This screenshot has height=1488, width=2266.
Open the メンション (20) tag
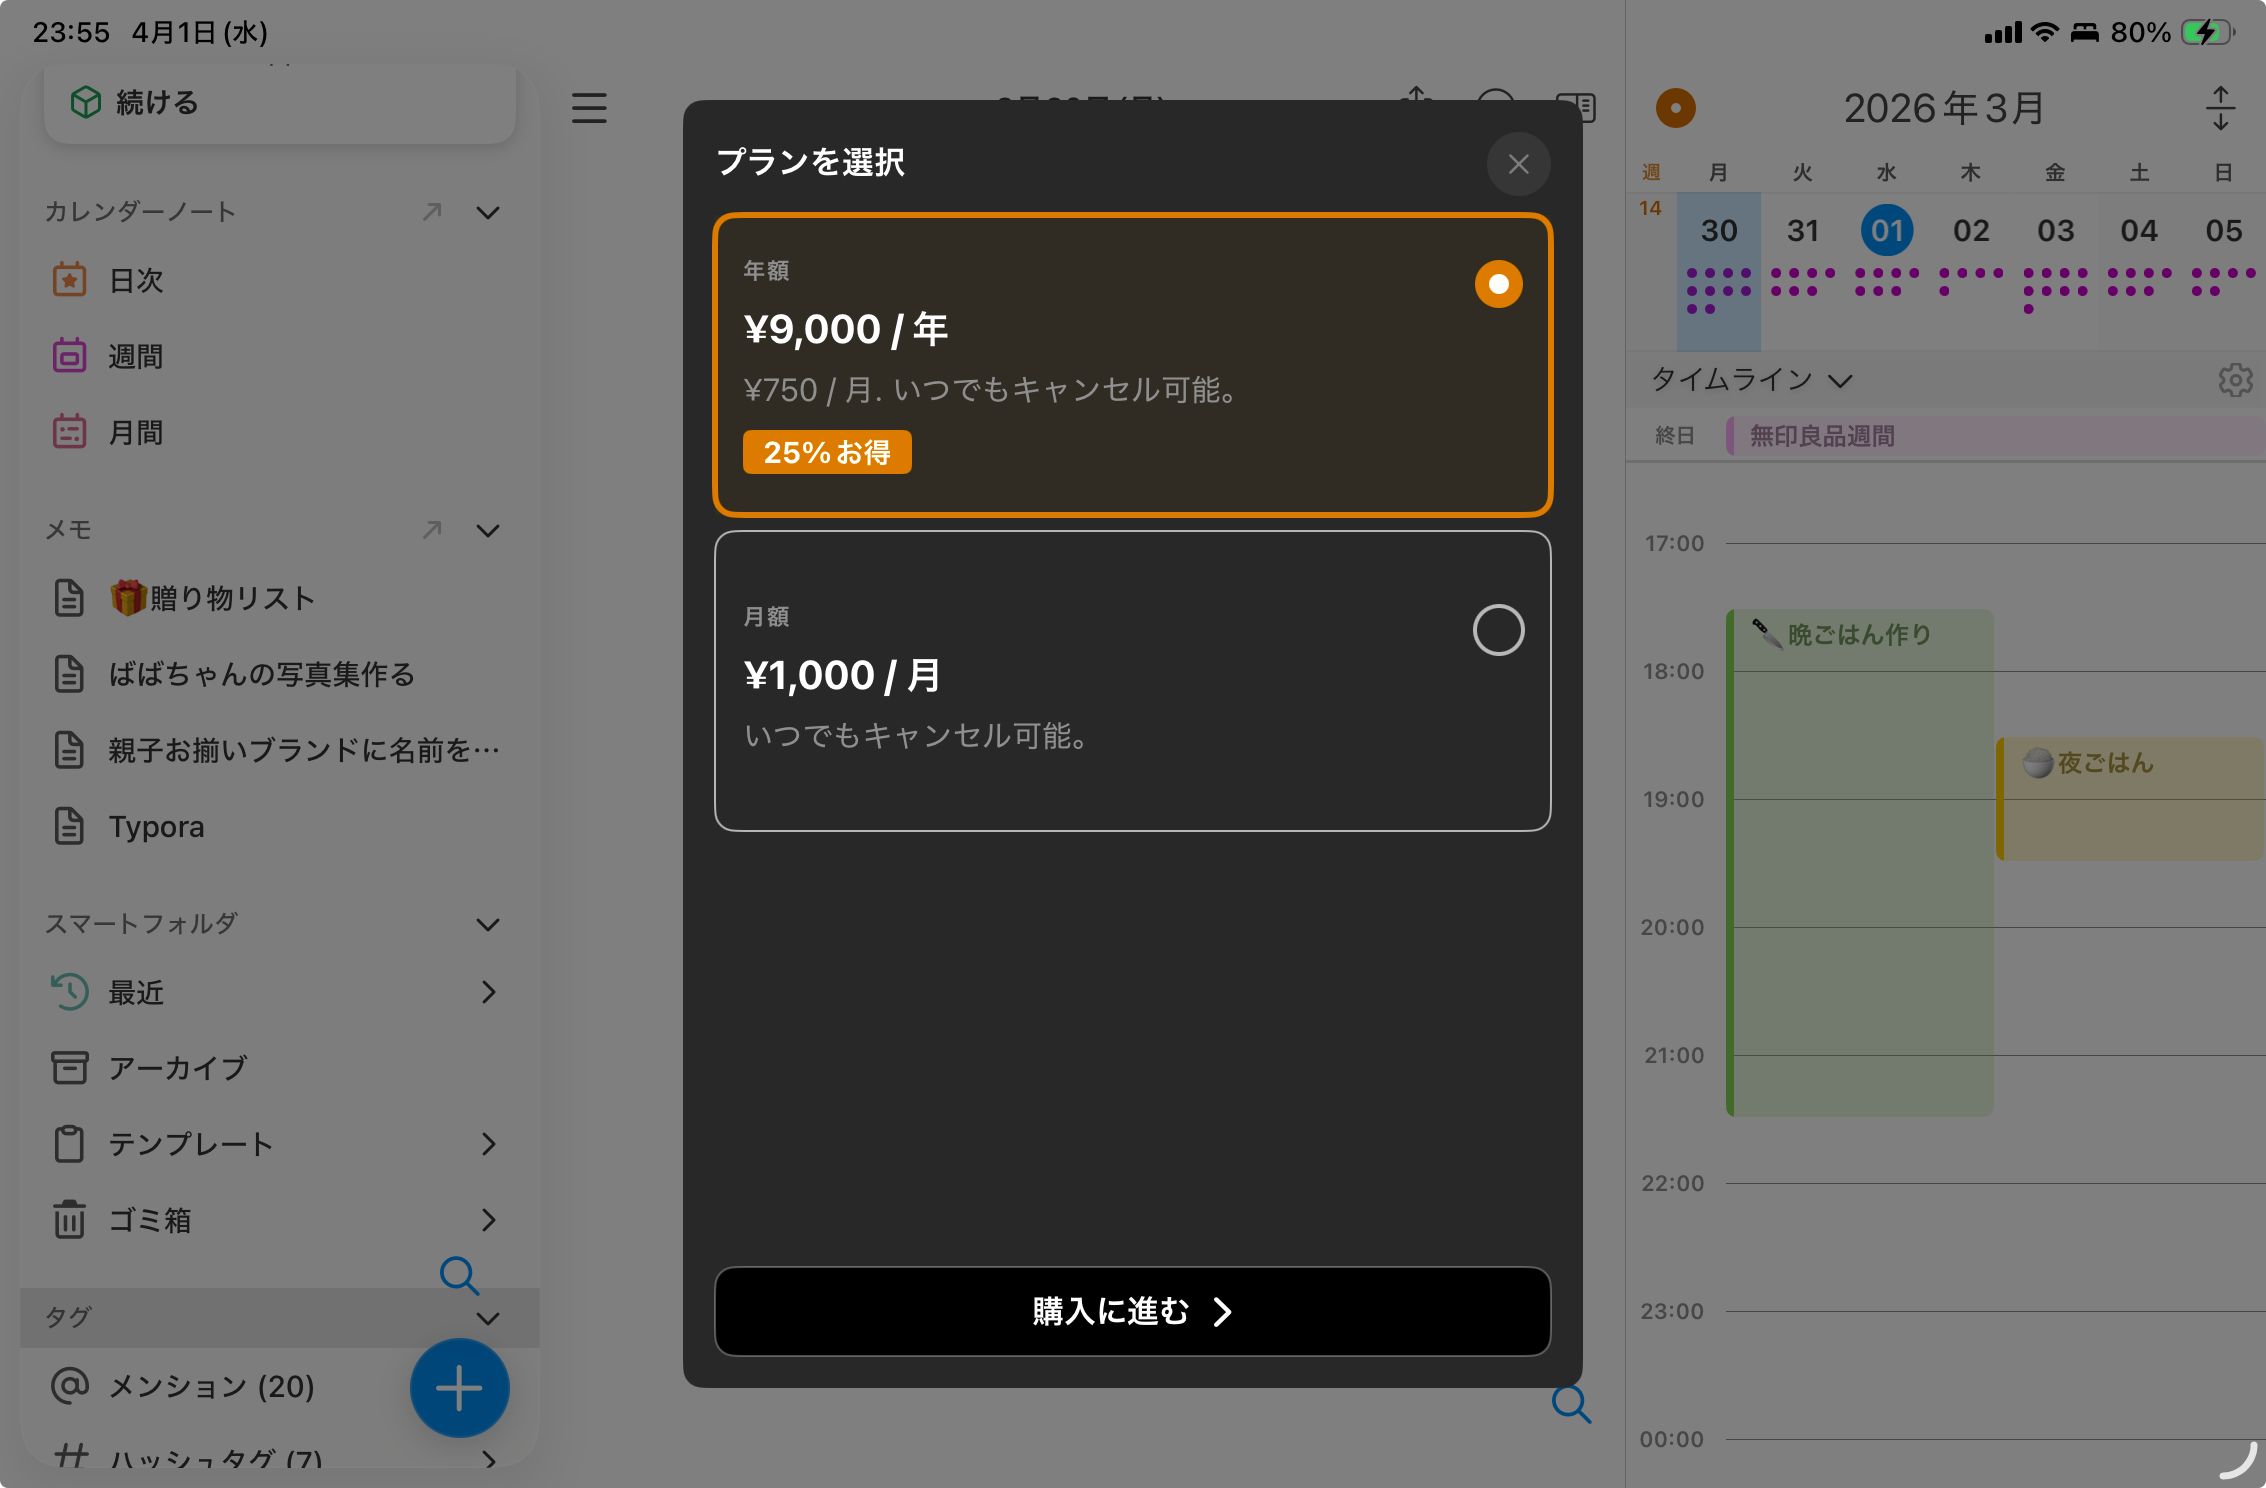(210, 1386)
